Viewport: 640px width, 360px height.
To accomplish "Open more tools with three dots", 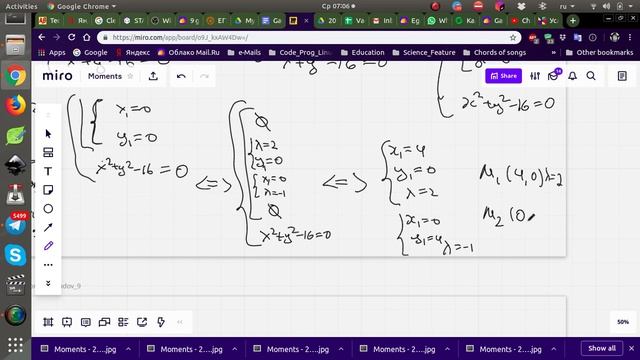I will tap(48, 265).
